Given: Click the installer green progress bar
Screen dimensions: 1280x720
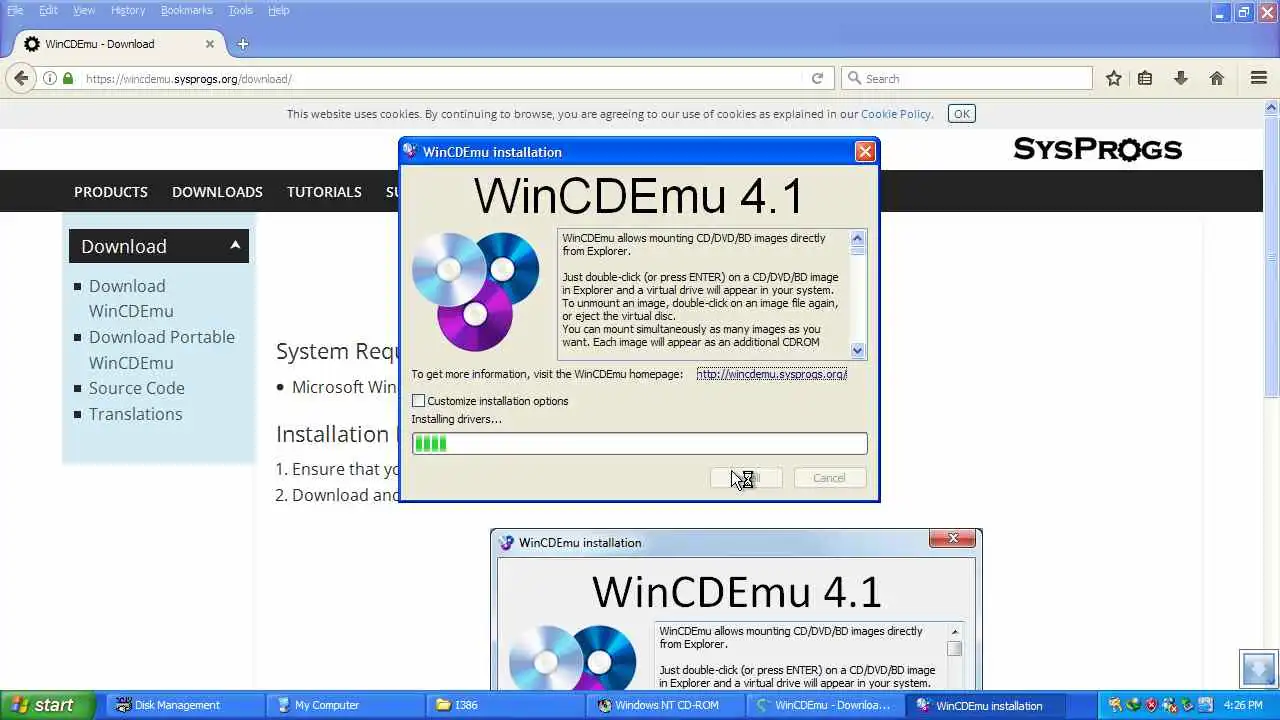Looking at the screenshot, I should coord(639,443).
